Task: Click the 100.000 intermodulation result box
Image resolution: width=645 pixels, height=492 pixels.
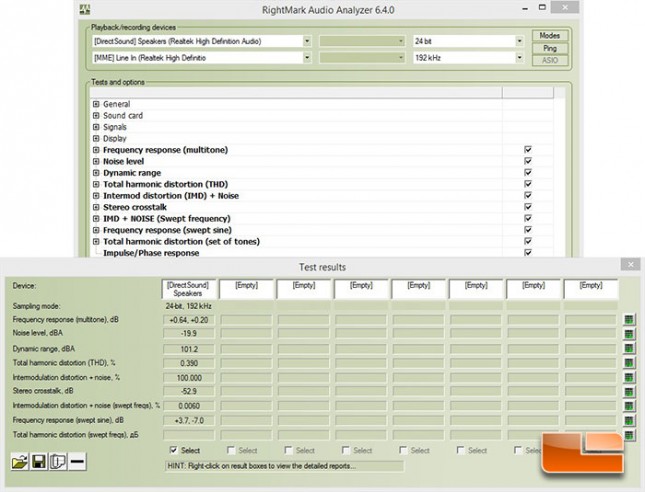Action: click(x=189, y=378)
